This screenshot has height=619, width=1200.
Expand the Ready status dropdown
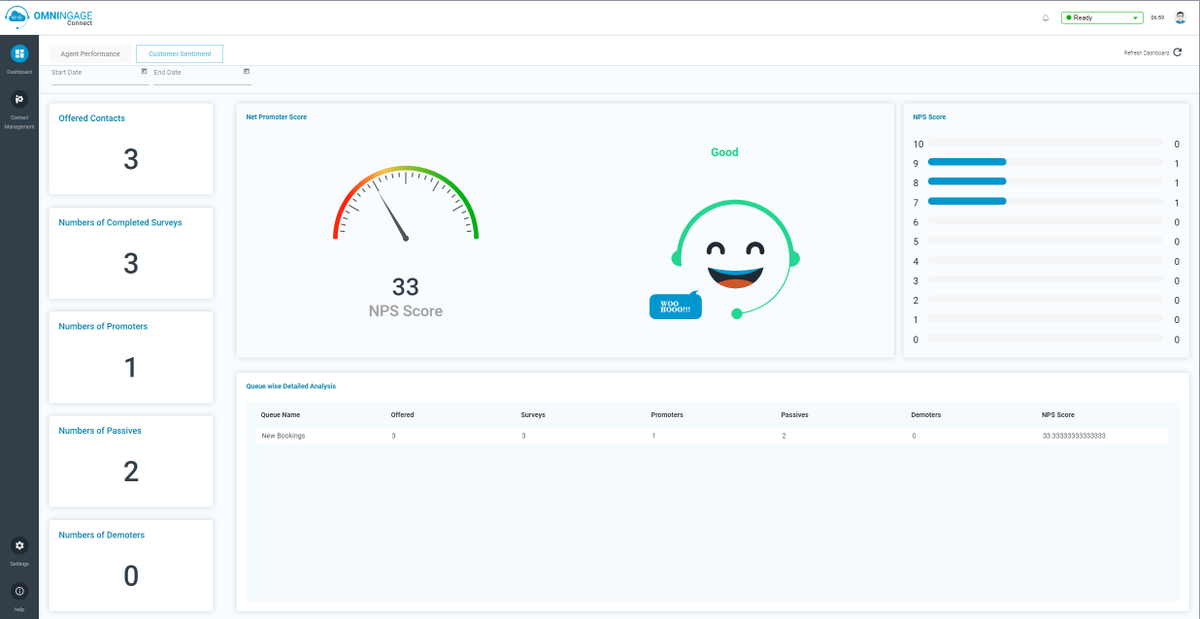tap(1101, 18)
